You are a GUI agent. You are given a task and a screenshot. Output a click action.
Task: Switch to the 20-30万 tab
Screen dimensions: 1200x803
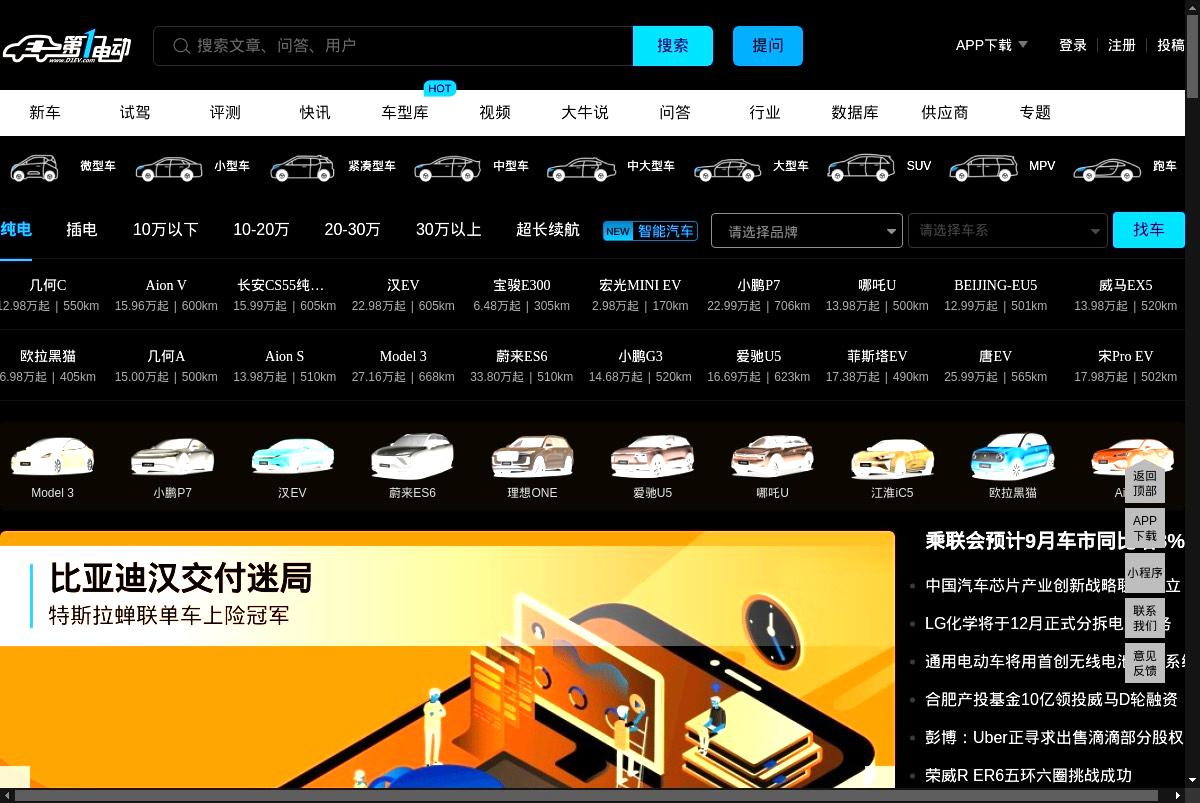pos(352,230)
